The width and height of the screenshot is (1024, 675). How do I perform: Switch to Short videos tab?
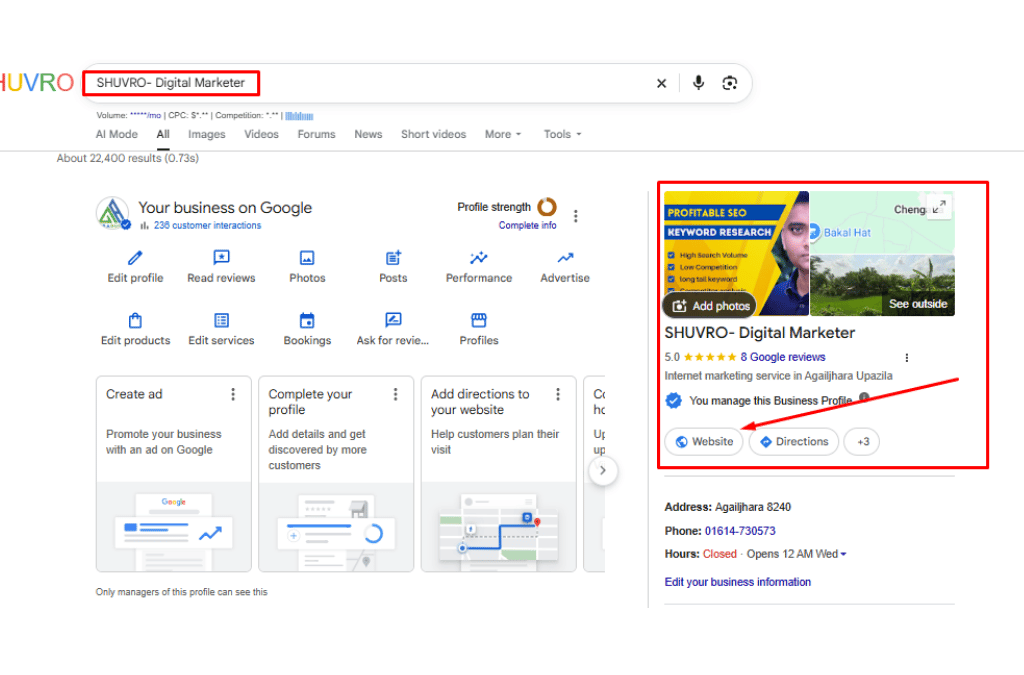pyautogui.click(x=434, y=134)
